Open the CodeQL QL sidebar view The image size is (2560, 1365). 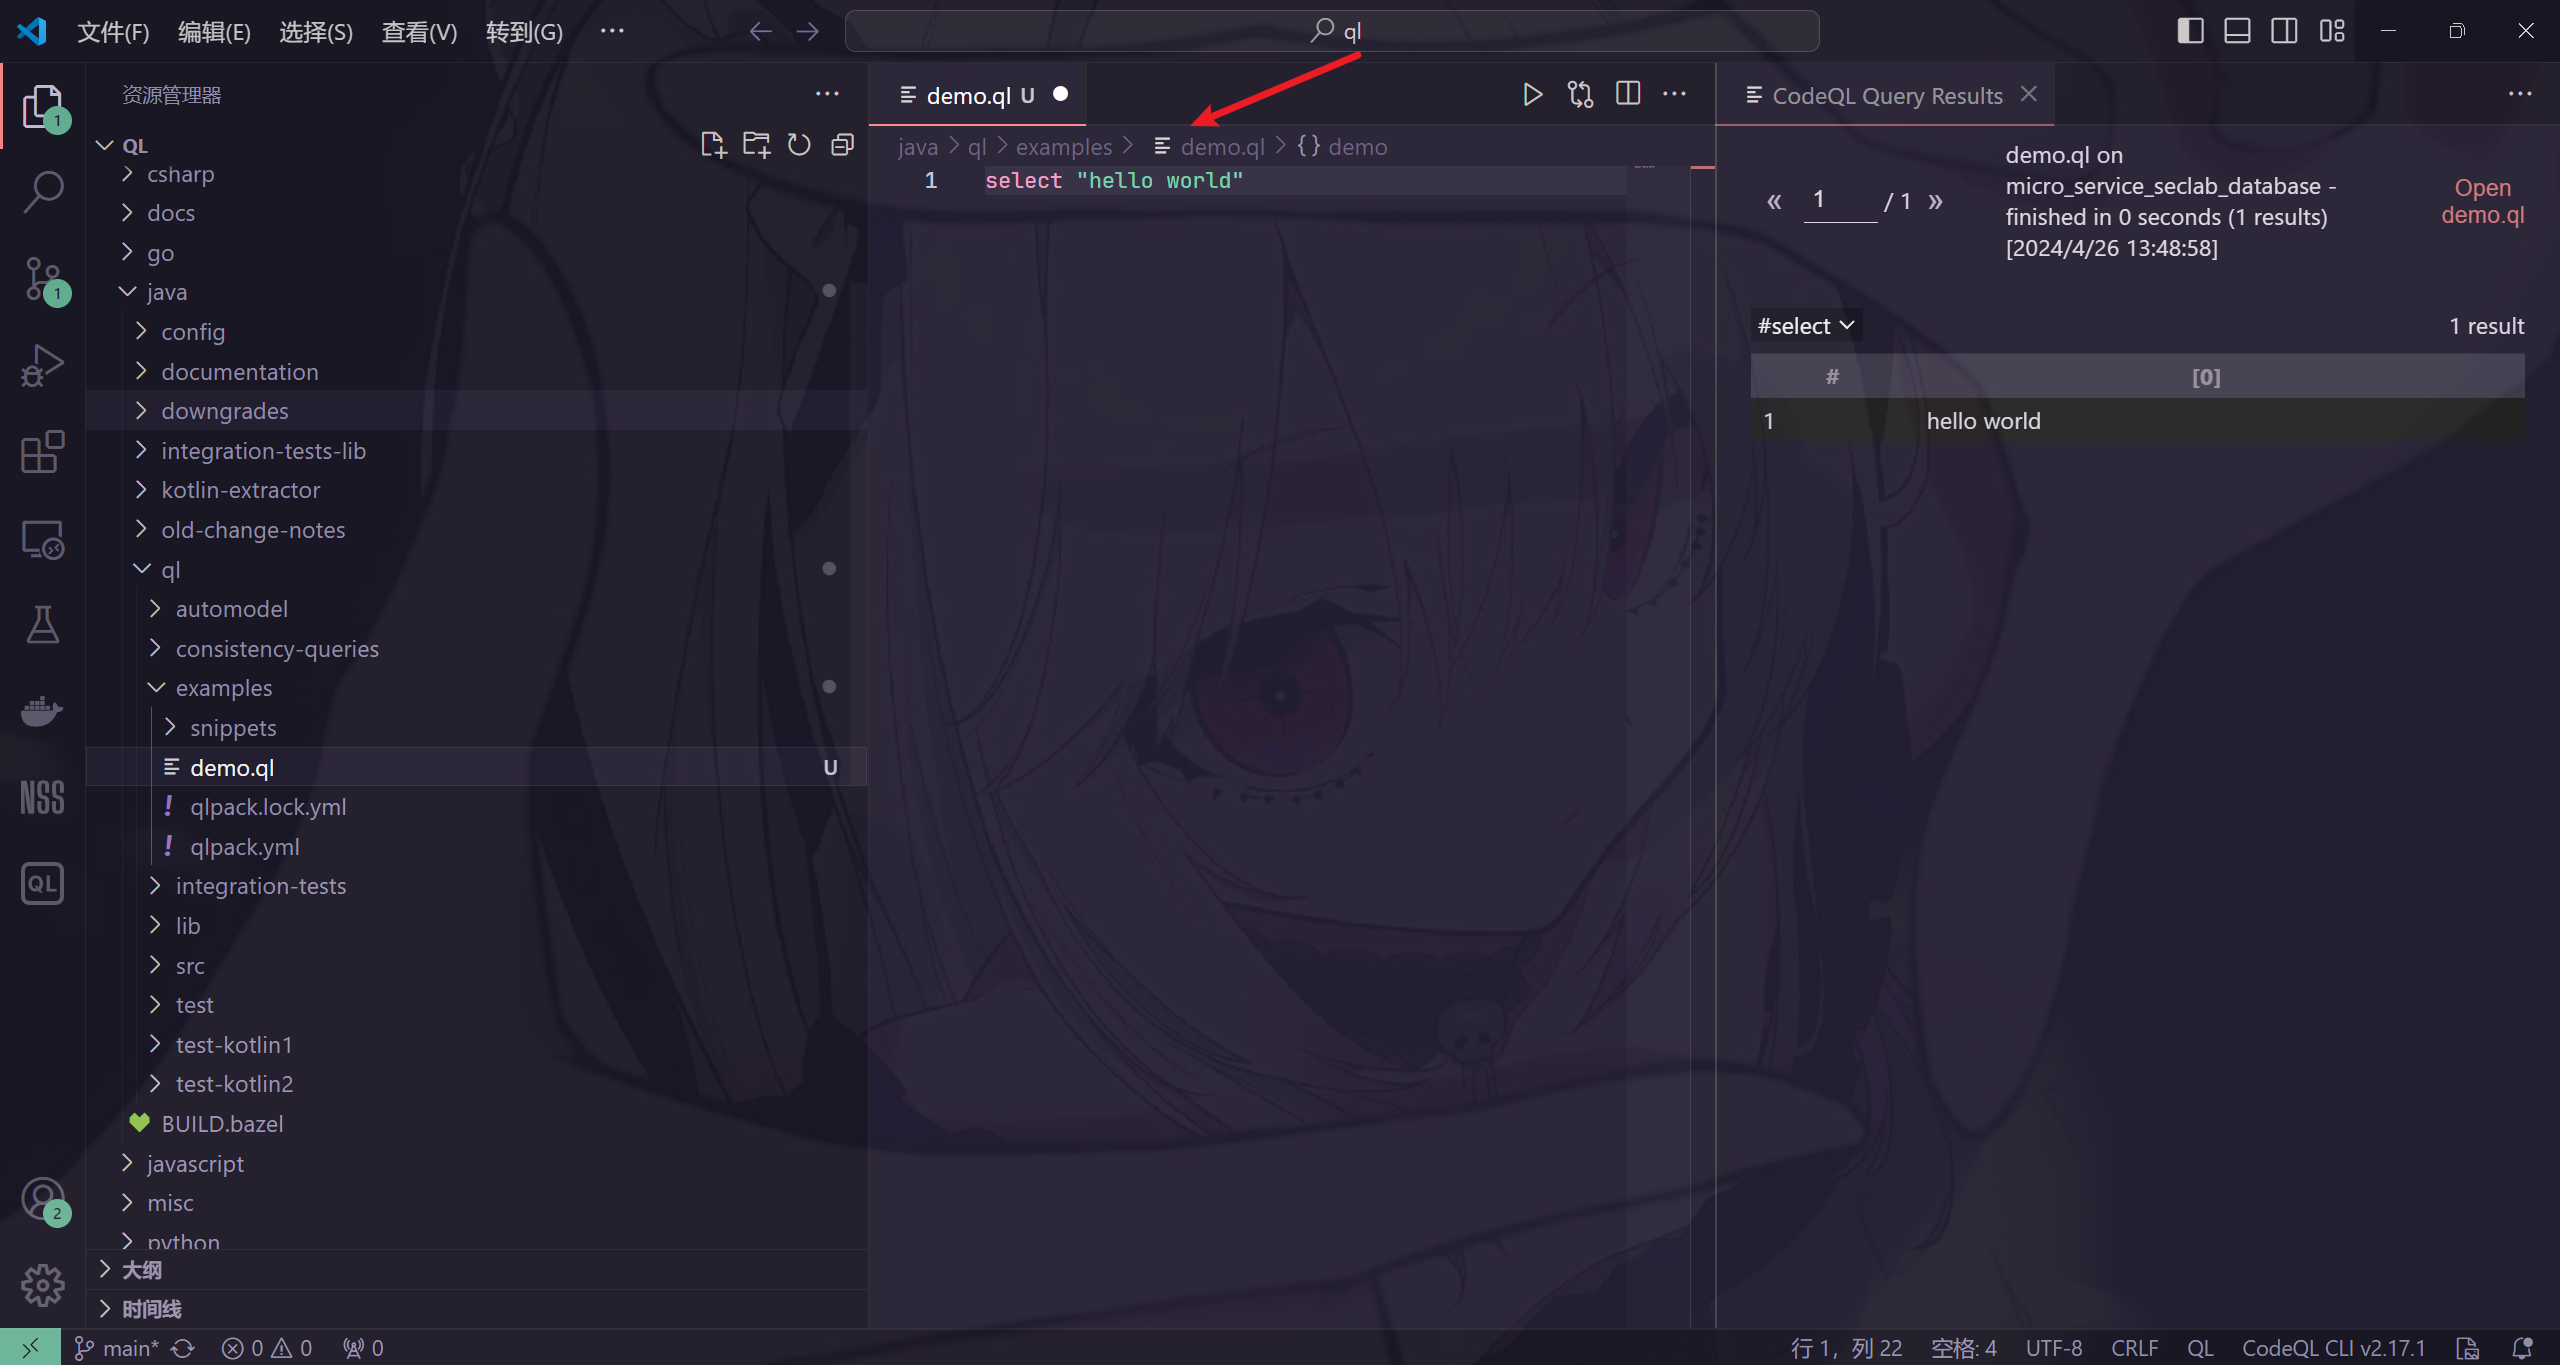[x=42, y=884]
